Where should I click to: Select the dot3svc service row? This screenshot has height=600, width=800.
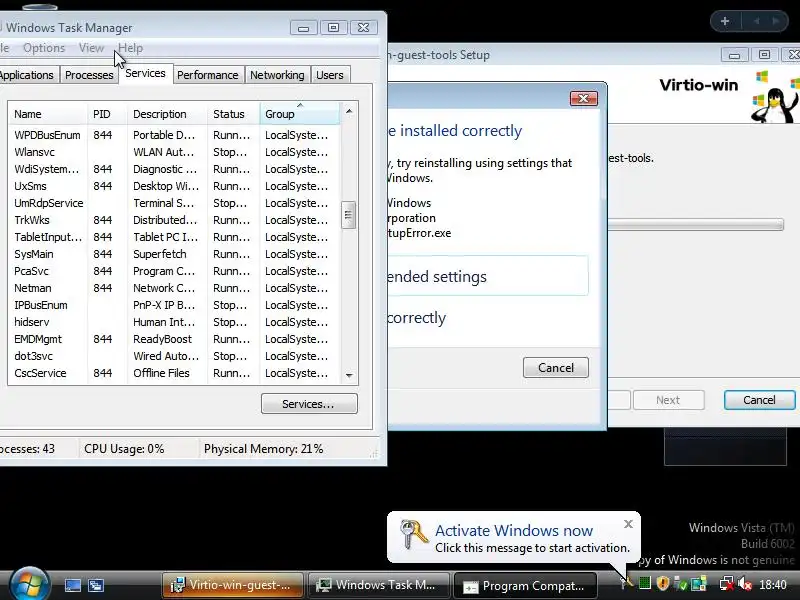pyautogui.click(x=173, y=356)
